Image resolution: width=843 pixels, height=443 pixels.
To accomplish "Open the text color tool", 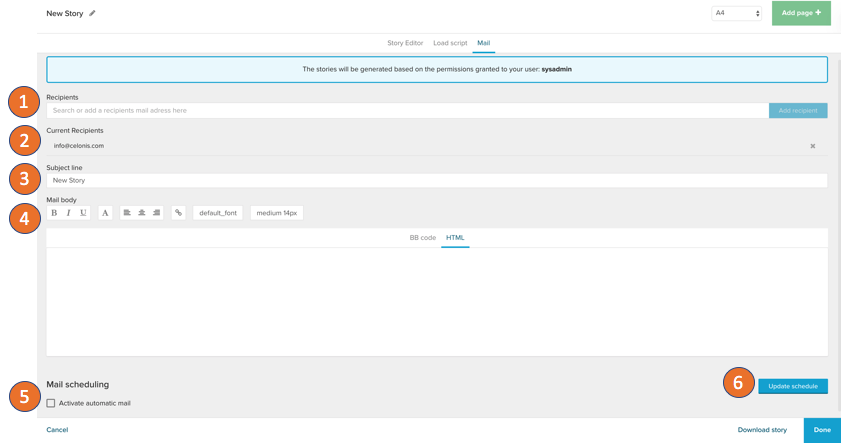I will click(105, 213).
